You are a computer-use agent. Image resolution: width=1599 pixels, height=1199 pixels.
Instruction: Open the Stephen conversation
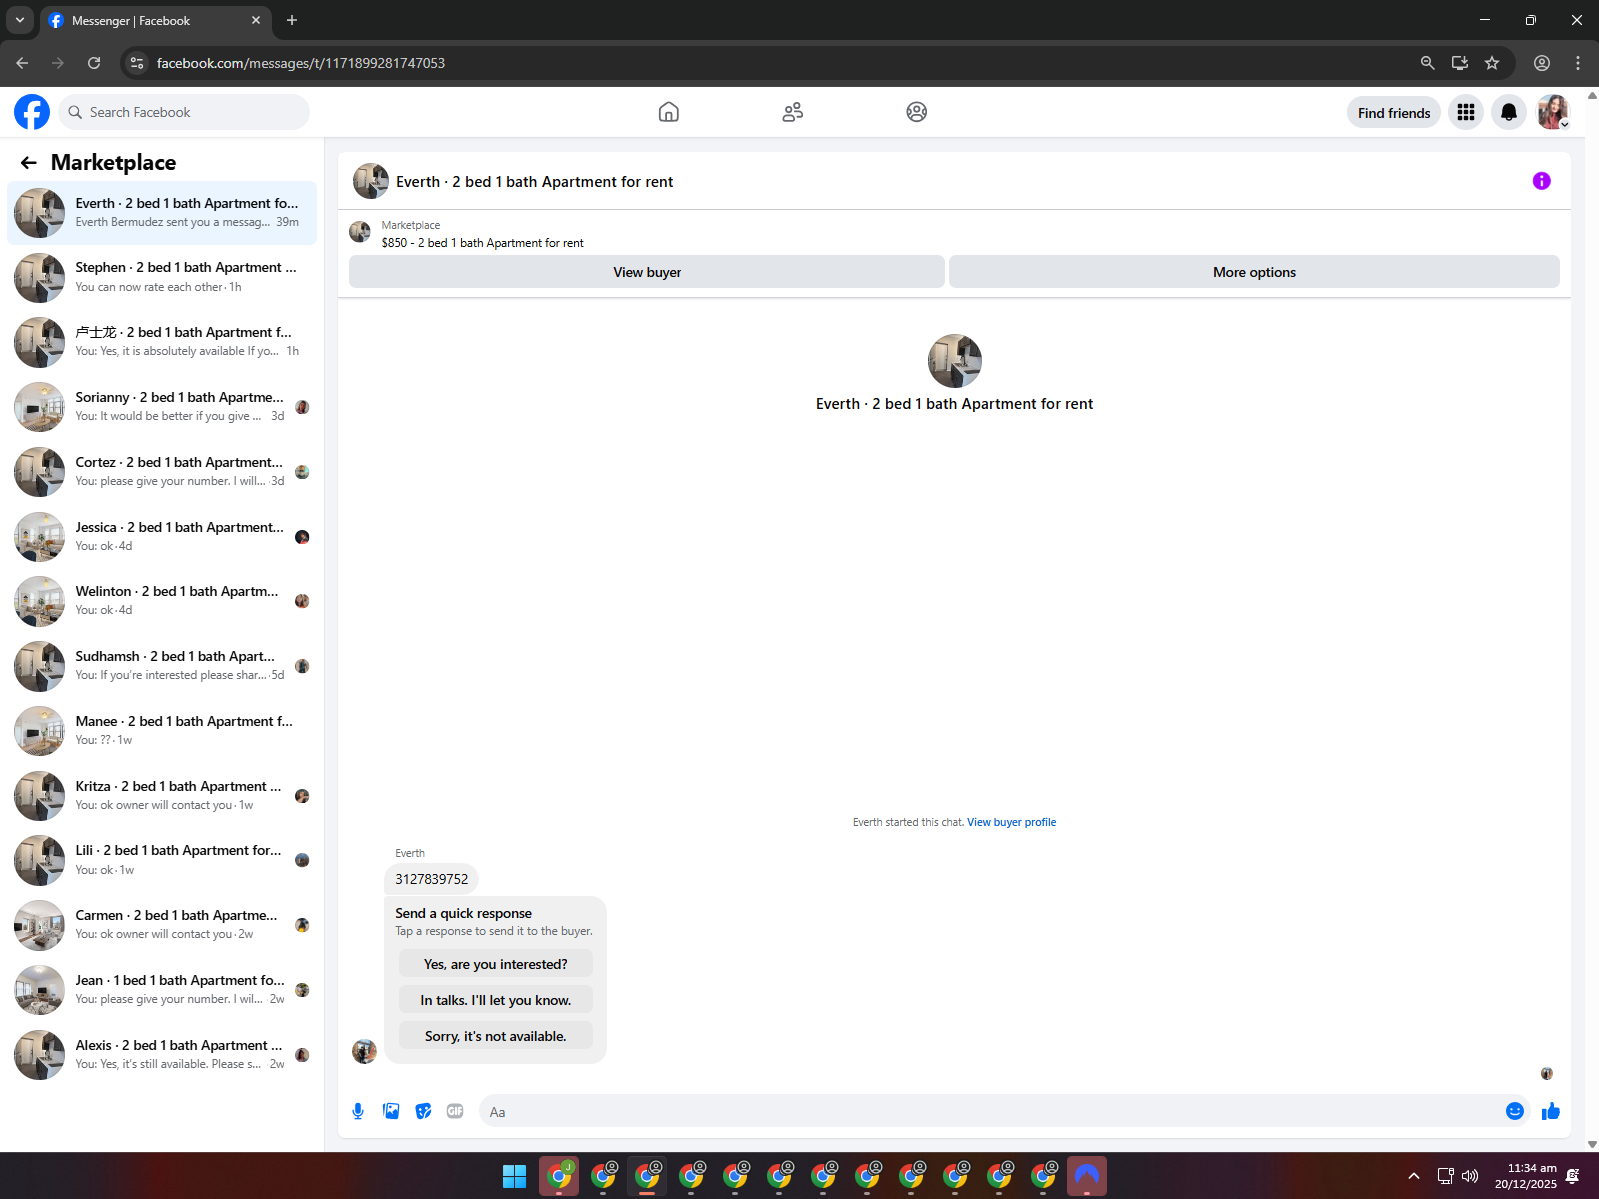pyautogui.click(x=162, y=277)
